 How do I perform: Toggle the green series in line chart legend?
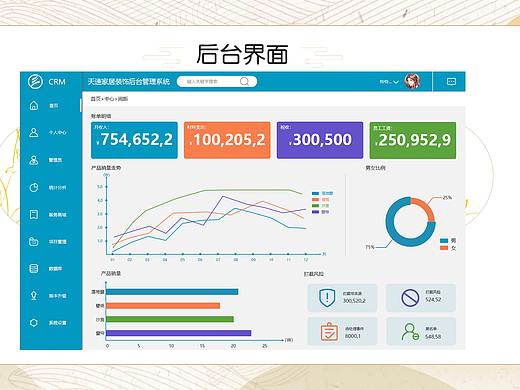point(320,206)
